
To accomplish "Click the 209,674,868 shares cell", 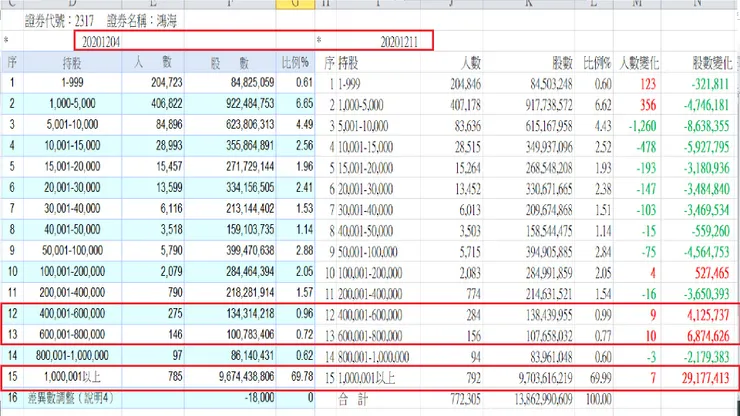I will (x=549, y=210).
